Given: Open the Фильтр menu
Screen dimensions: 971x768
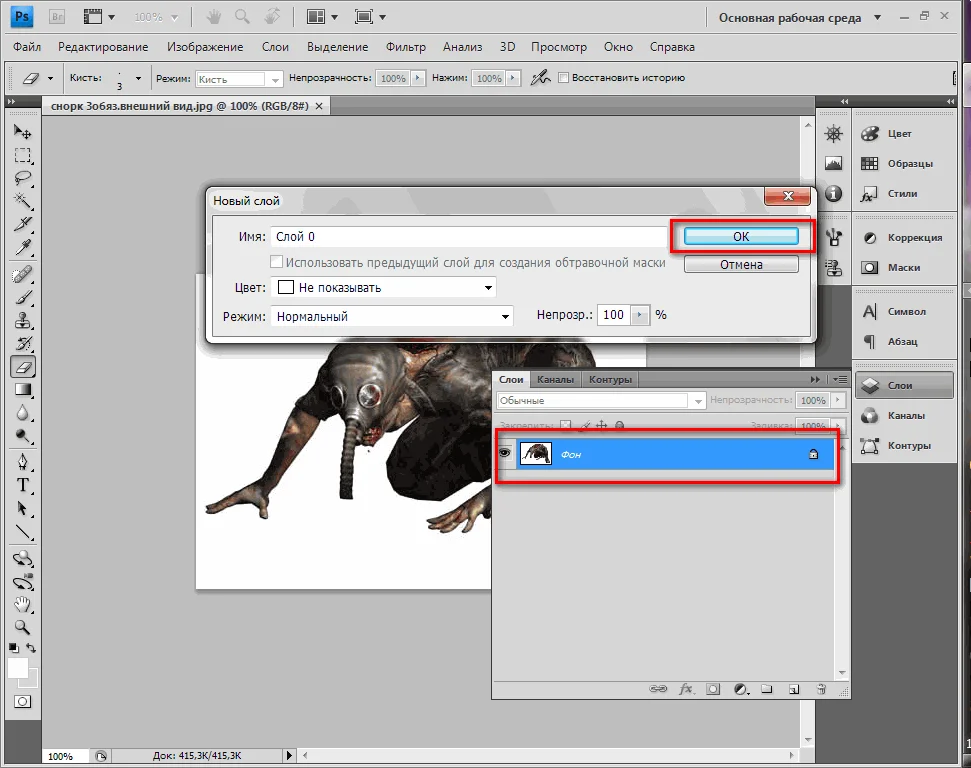Looking at the screenshot, I should (x=405, y=47).
